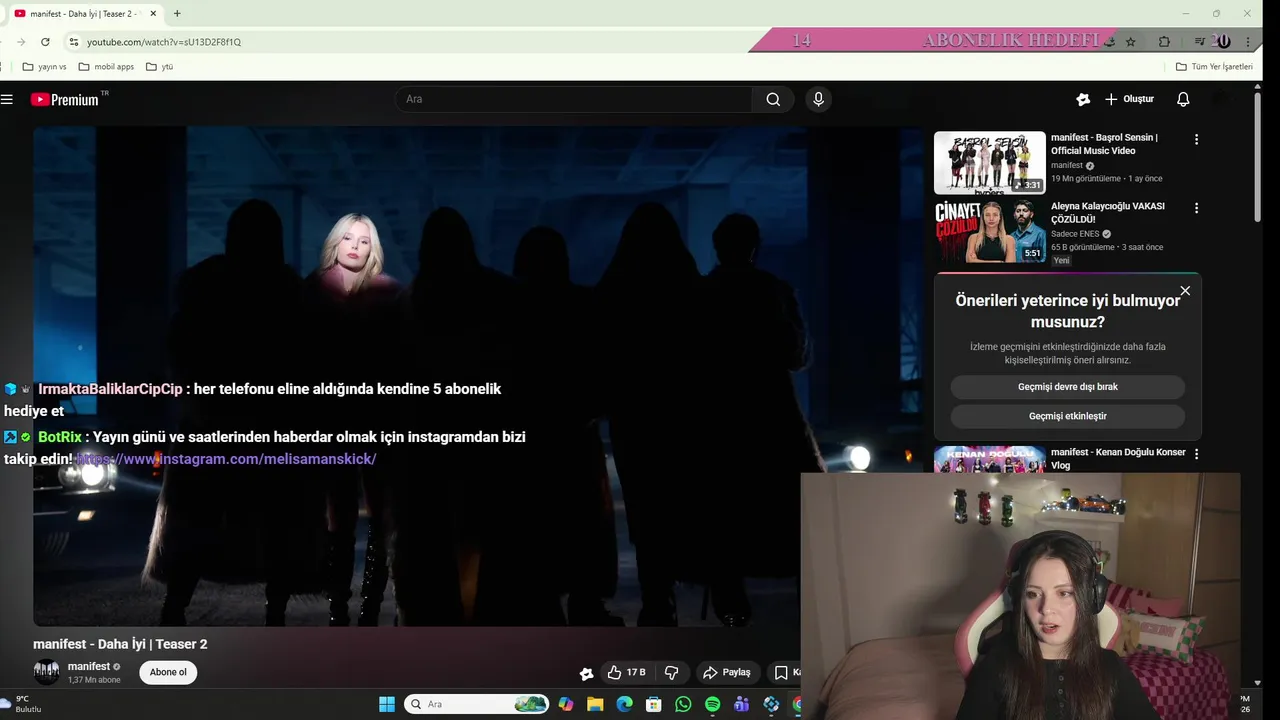The image size is (1280, 720).
Task: Go forward in browser history
Action: (x=20, y=42)
